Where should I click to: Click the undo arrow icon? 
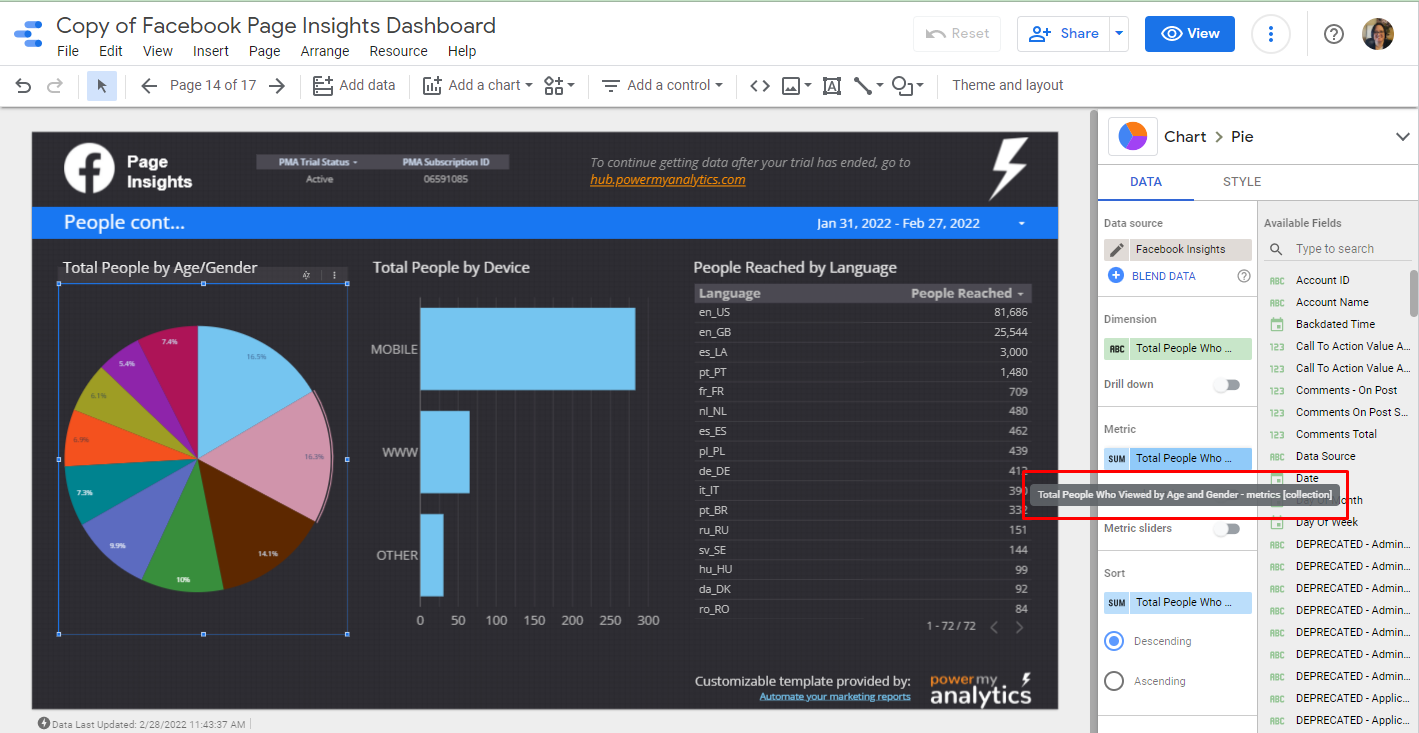point(23,86)
